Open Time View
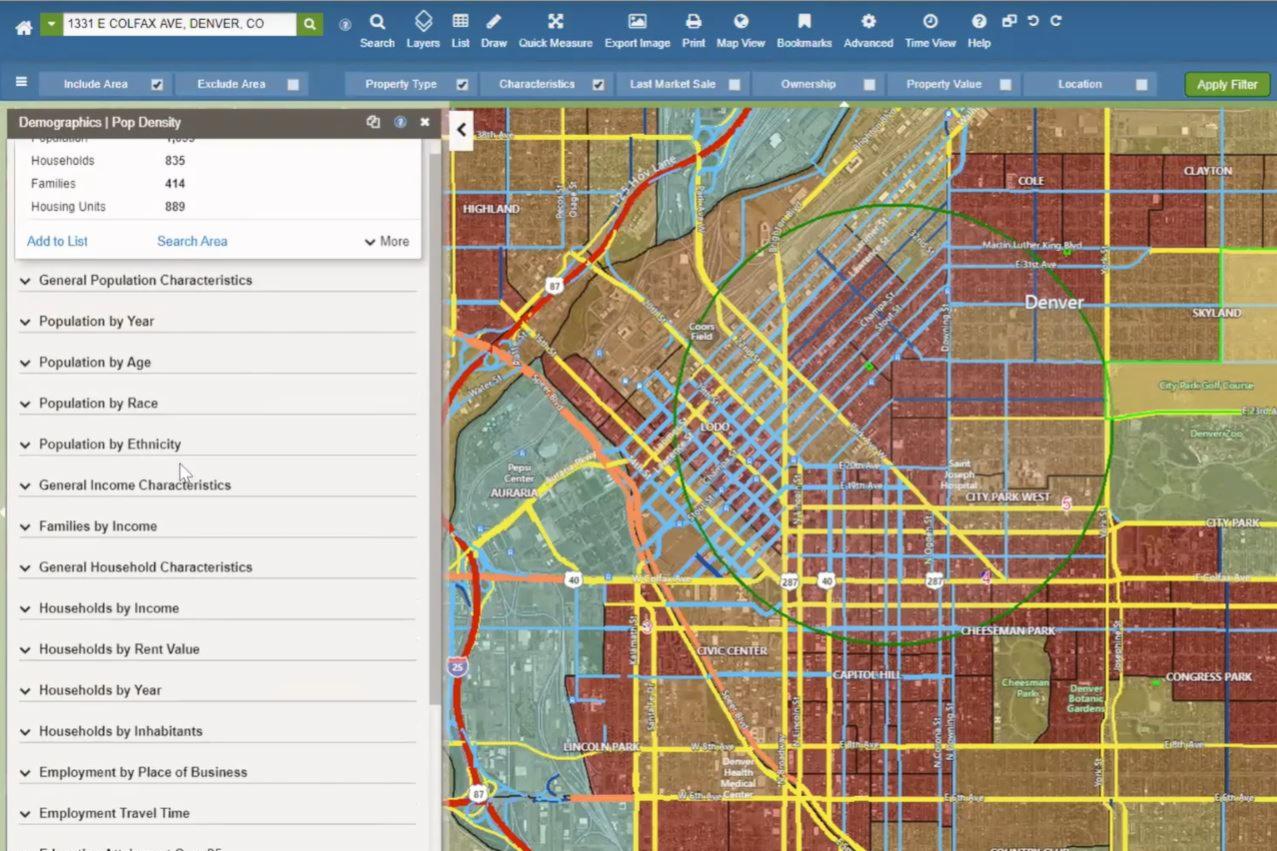This screenshot has width=1277, height=851. tap(930, 29)
